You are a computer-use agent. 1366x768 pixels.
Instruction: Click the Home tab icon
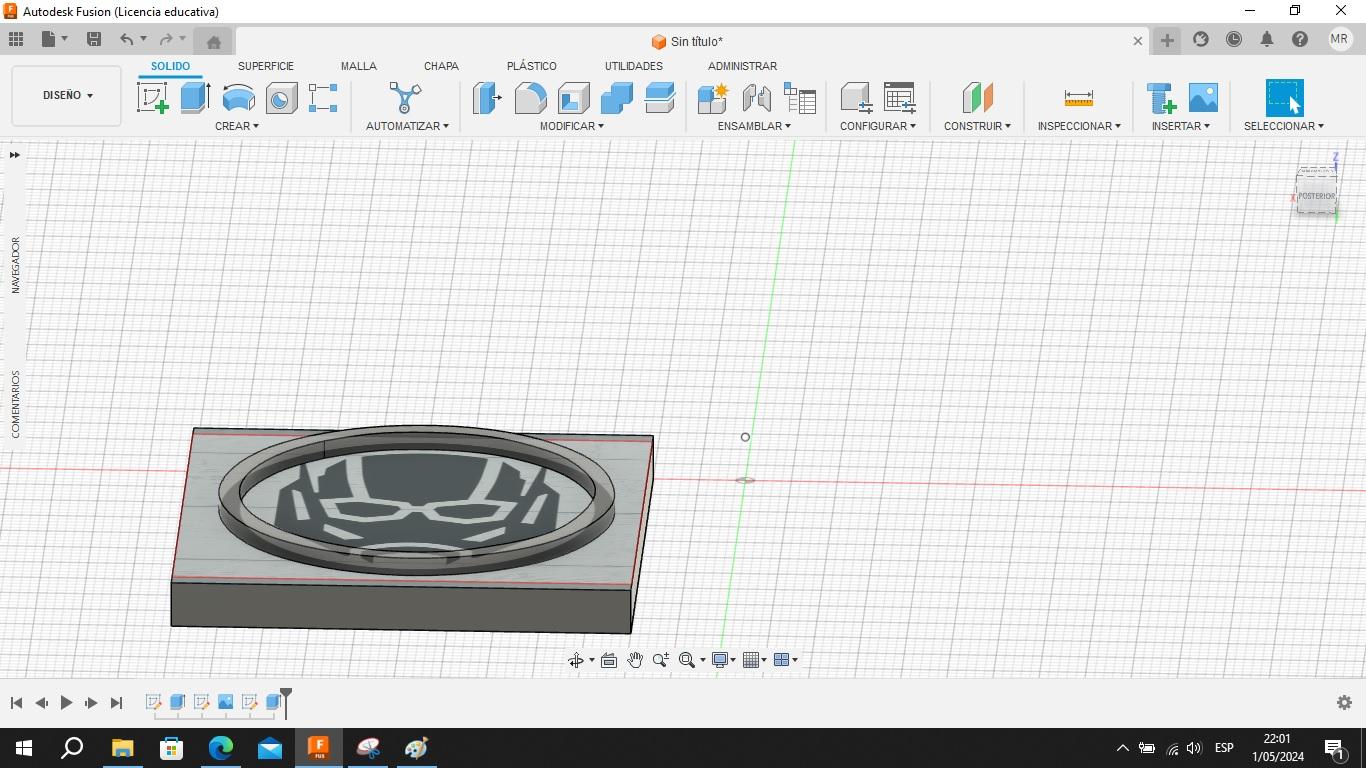(x=213, y=41)
